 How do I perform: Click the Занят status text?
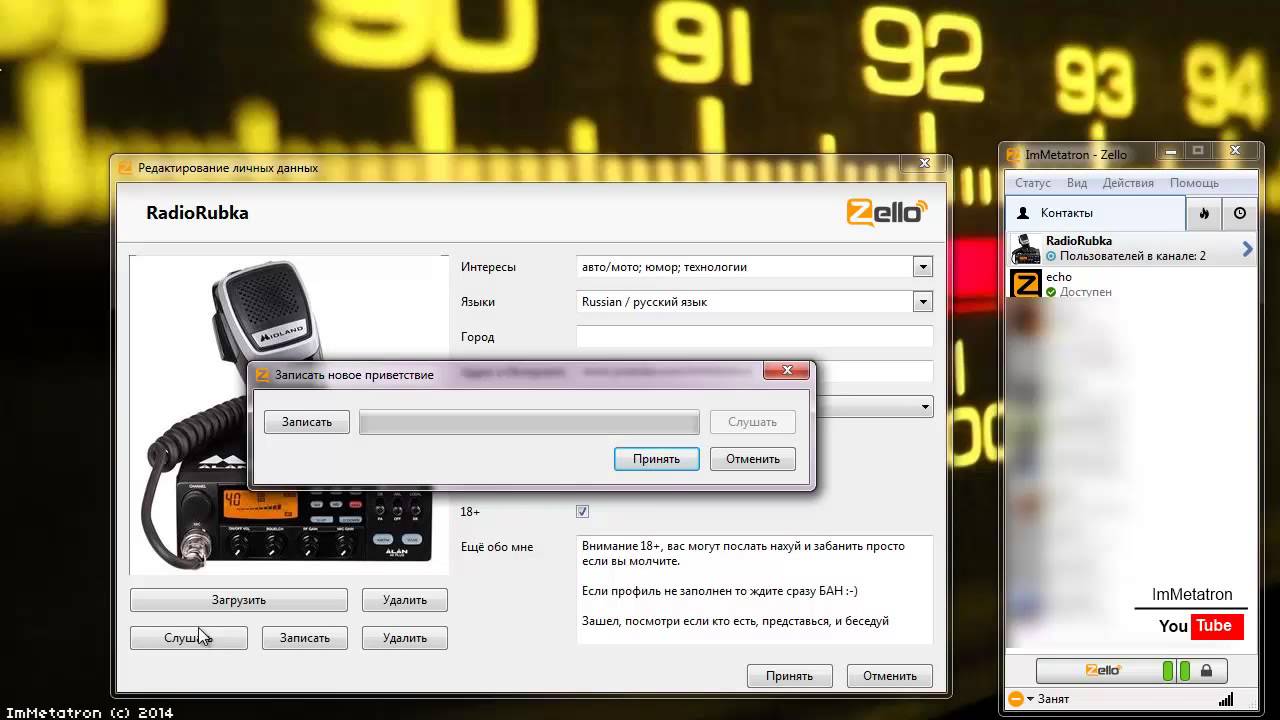1054,699
